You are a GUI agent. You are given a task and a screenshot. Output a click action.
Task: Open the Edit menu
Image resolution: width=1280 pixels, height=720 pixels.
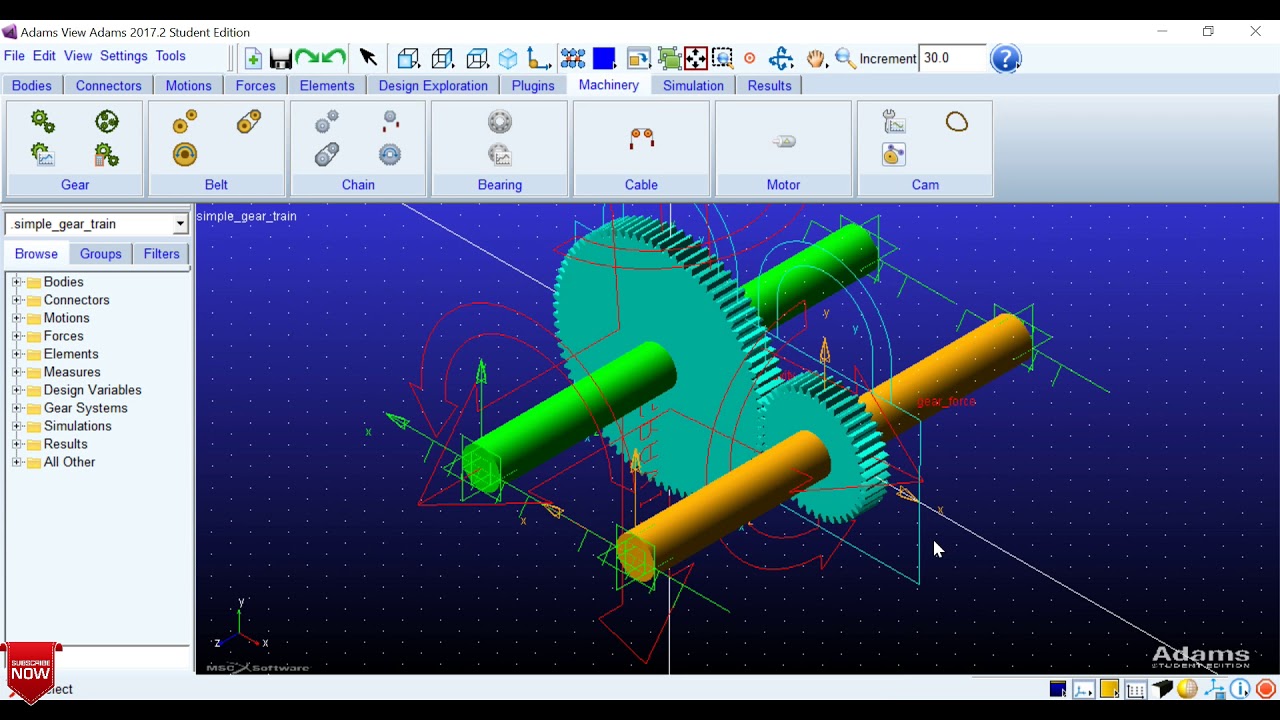pyautogui.click(x=44, y=56)
